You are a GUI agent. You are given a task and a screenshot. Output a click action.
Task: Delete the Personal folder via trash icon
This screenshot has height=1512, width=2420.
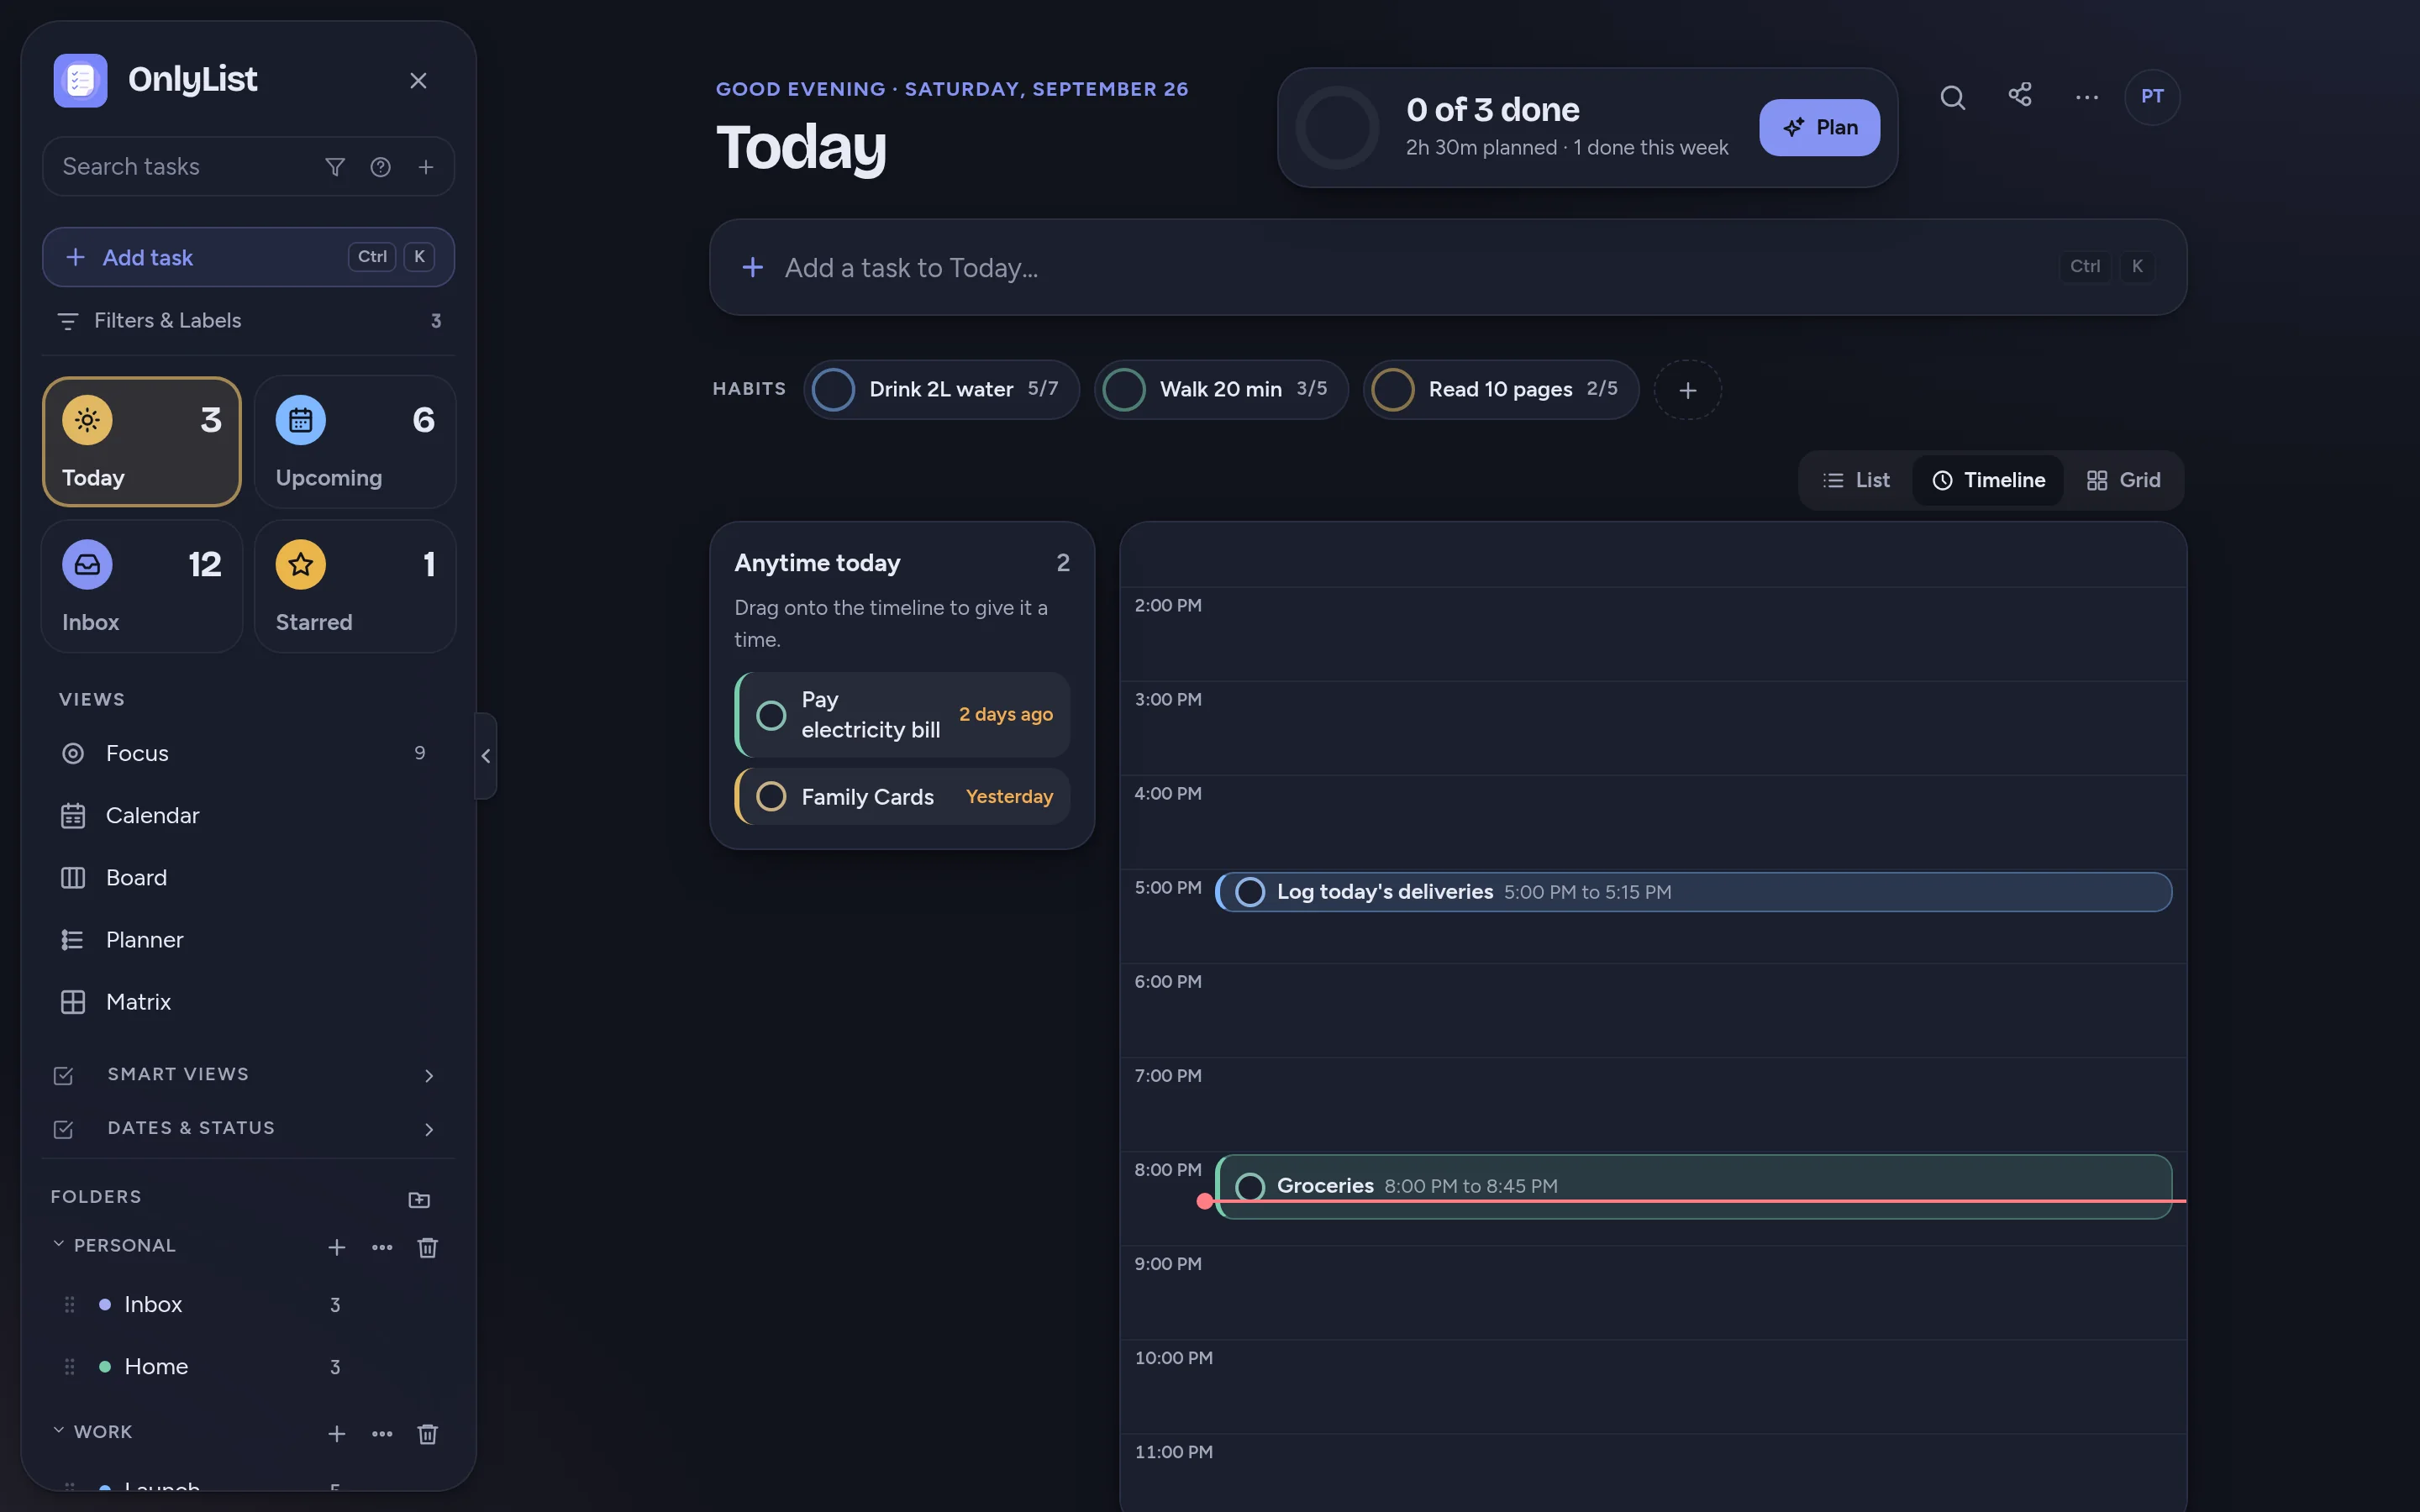(x=427, y=1247)
